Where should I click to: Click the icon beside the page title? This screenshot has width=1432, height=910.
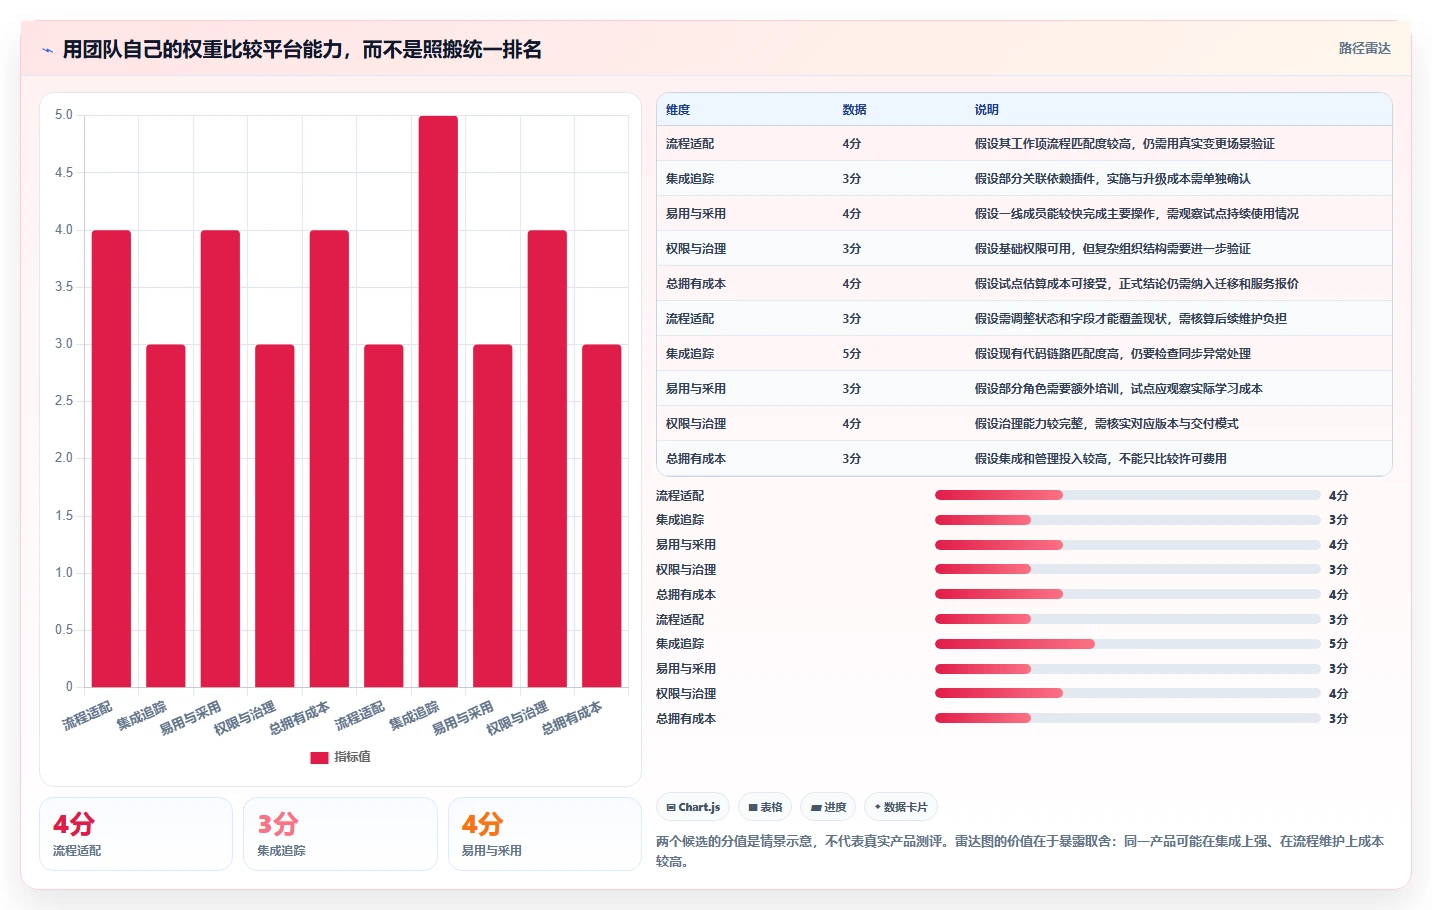pyautogui.click(x=47, y=50)
